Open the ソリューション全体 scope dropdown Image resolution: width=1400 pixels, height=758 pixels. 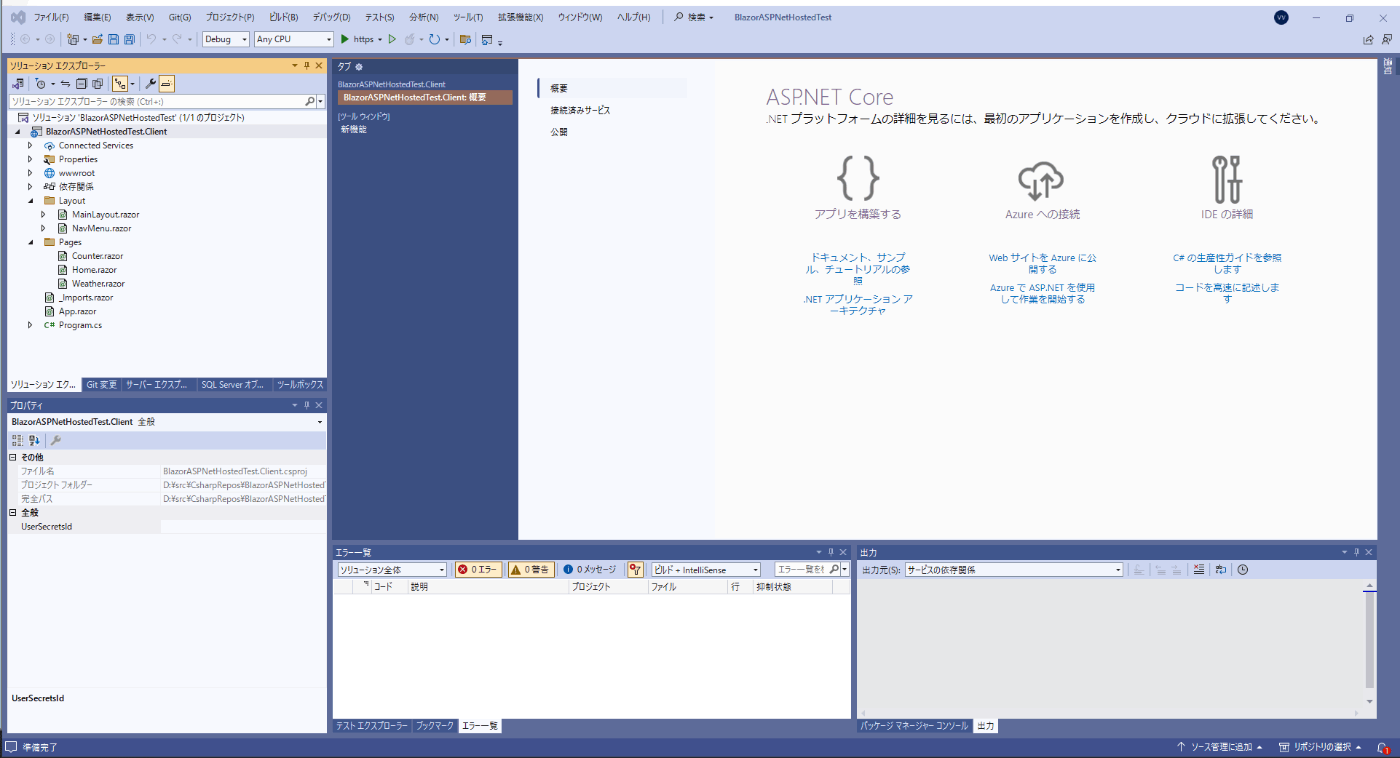pyautogui.click(x=391, y=569)
